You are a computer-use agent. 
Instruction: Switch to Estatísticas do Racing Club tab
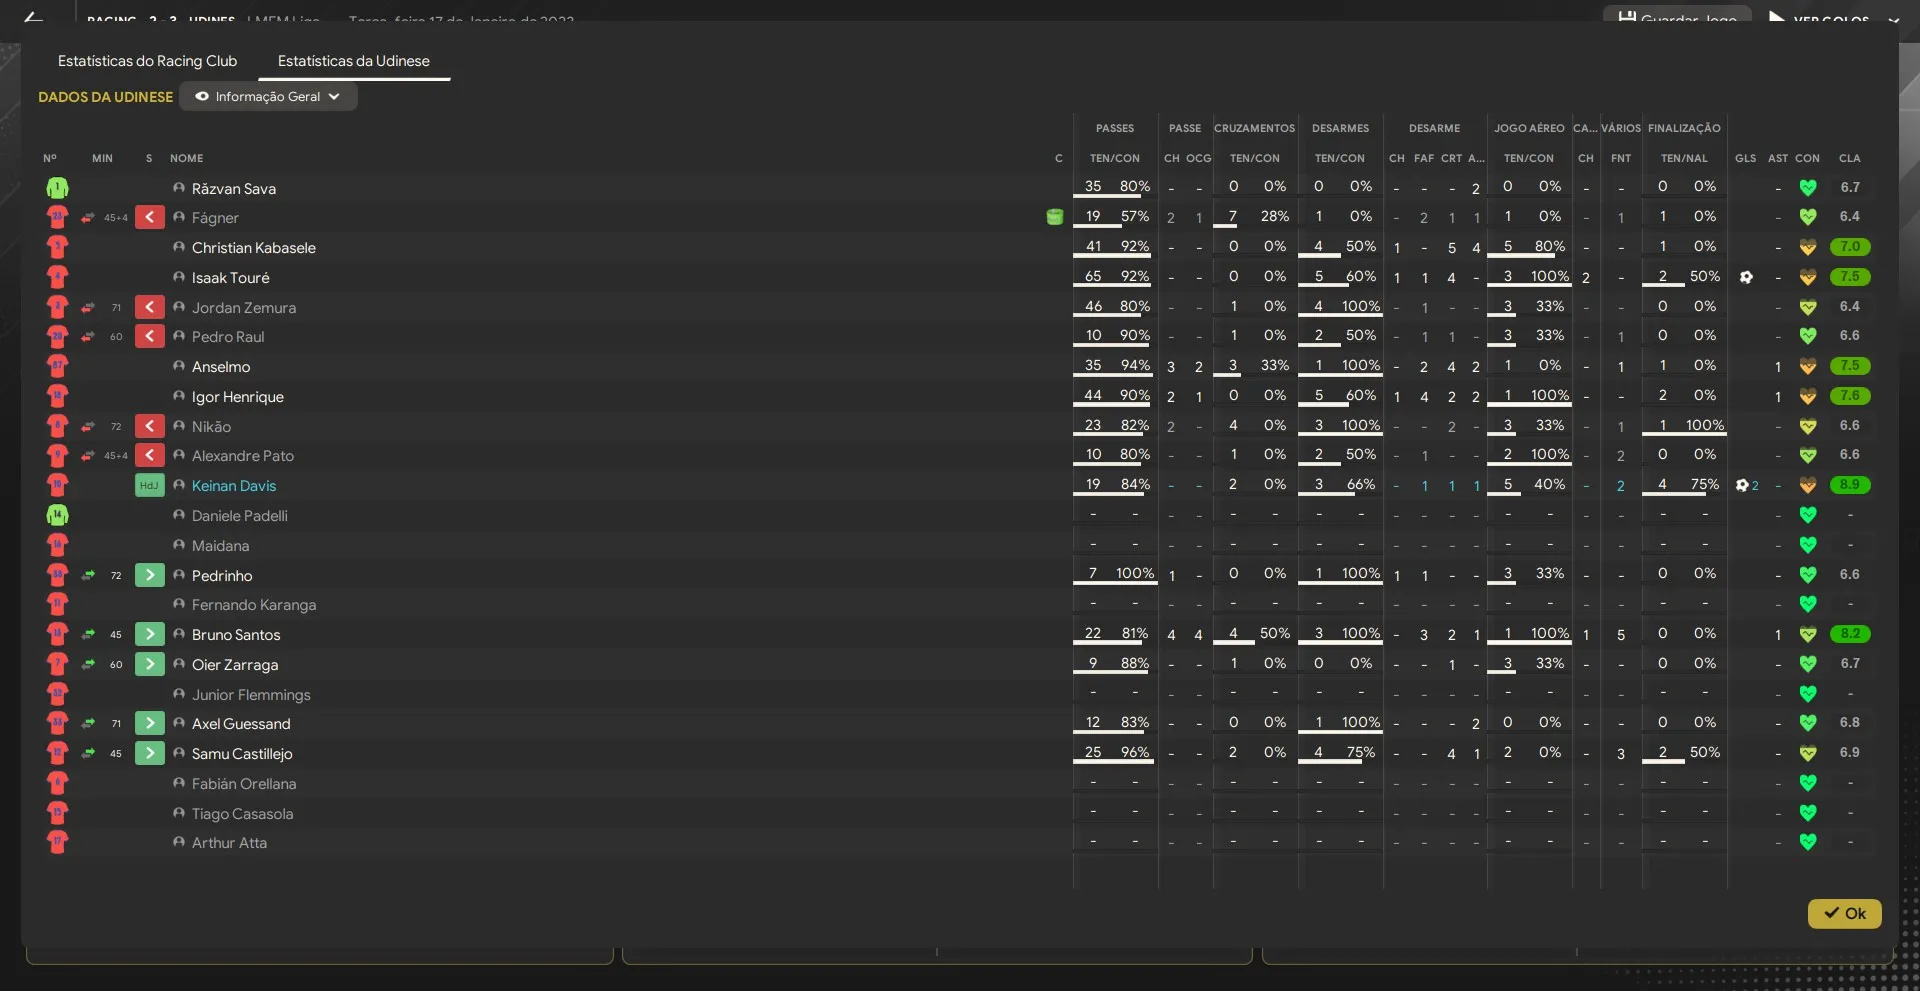(x=147, y=61)
